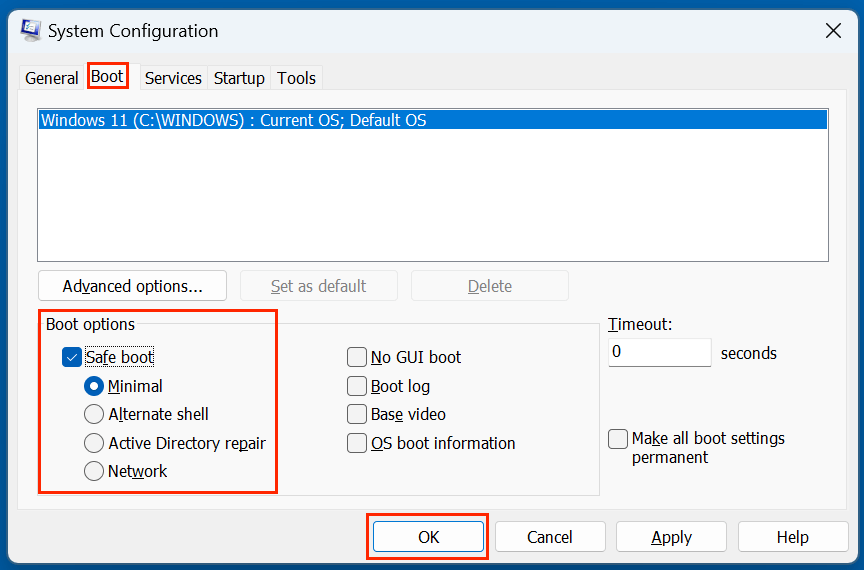The height and width of the screenshot is (570, 864).
Task: Uncheck the Safe boot checkbox
Action: (x=72, y=357)
